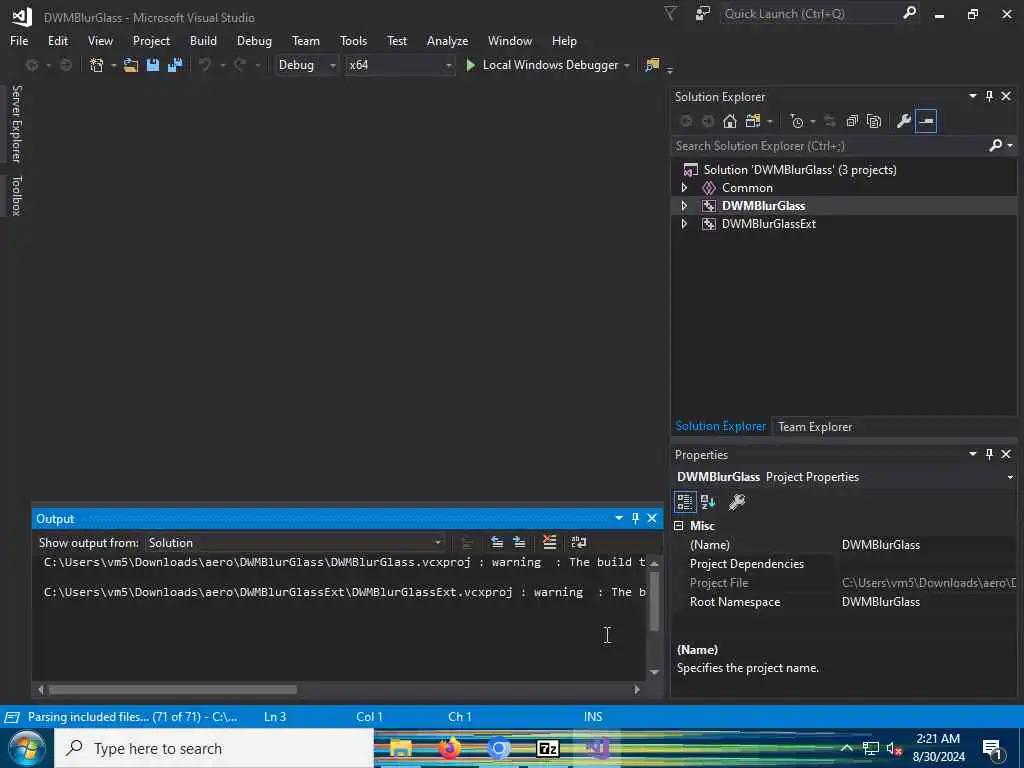Screen dimensions: 1024x768
Task: Toggle auto-hide pin on Solution Explorer panel
Action: [x=989, y=96]
